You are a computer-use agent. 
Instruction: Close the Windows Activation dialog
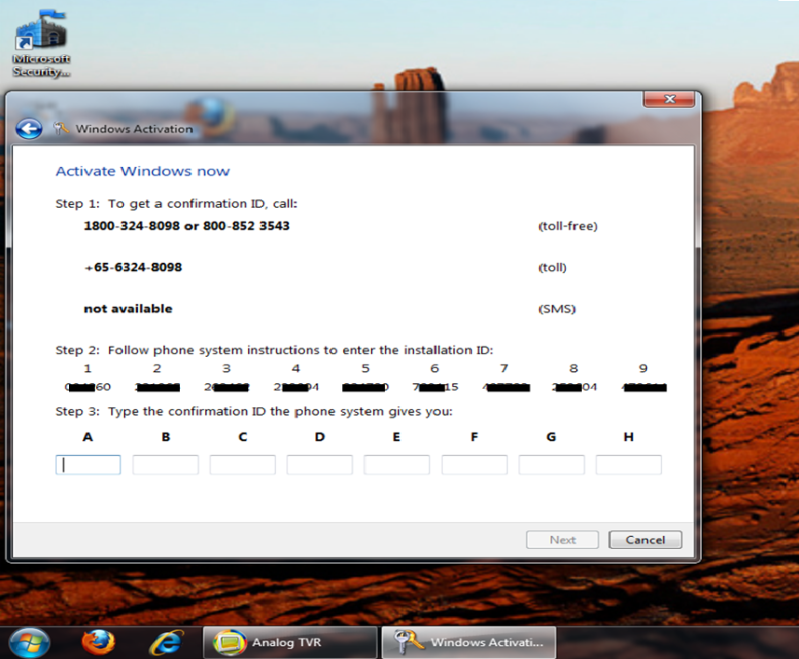pyautogui.click(x=669, y=99)
